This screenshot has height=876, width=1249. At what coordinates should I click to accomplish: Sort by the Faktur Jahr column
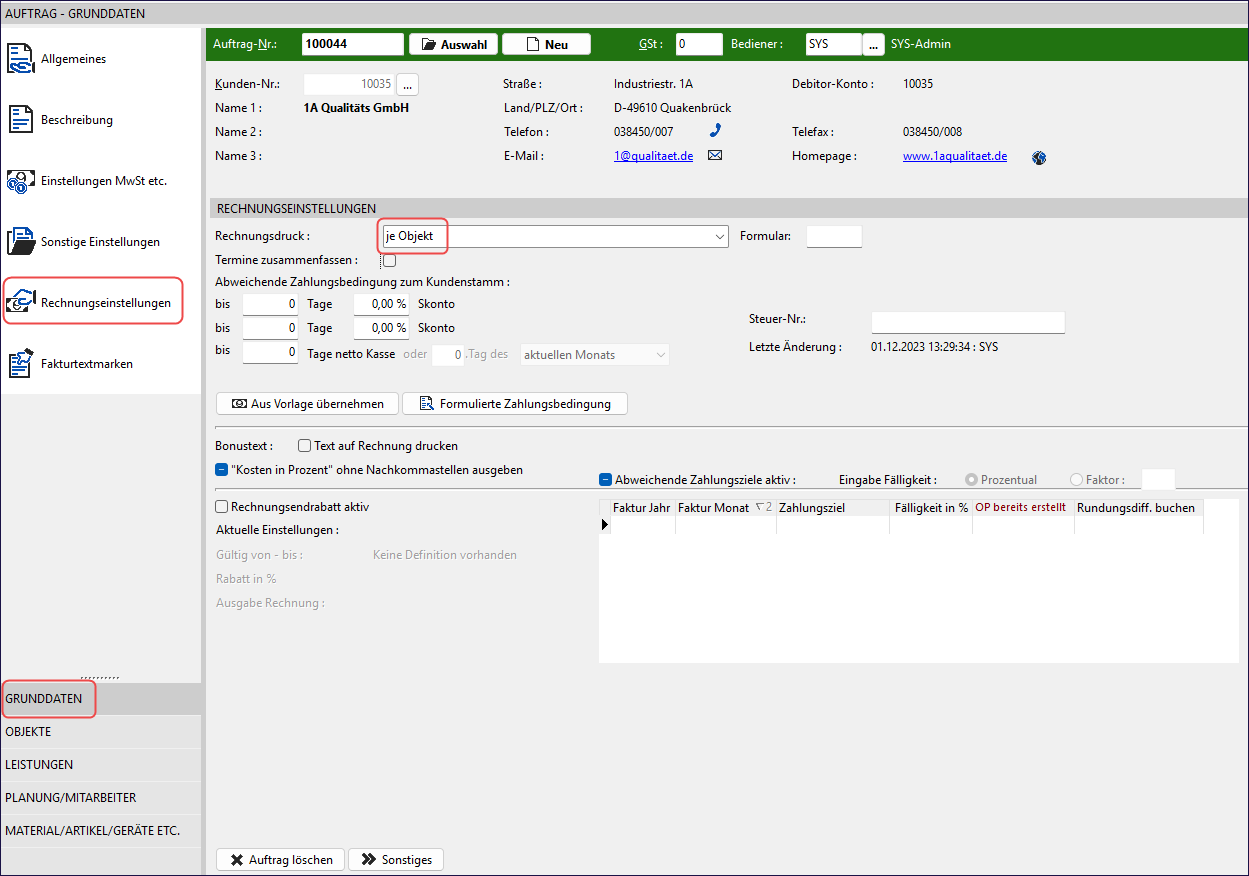642,508
